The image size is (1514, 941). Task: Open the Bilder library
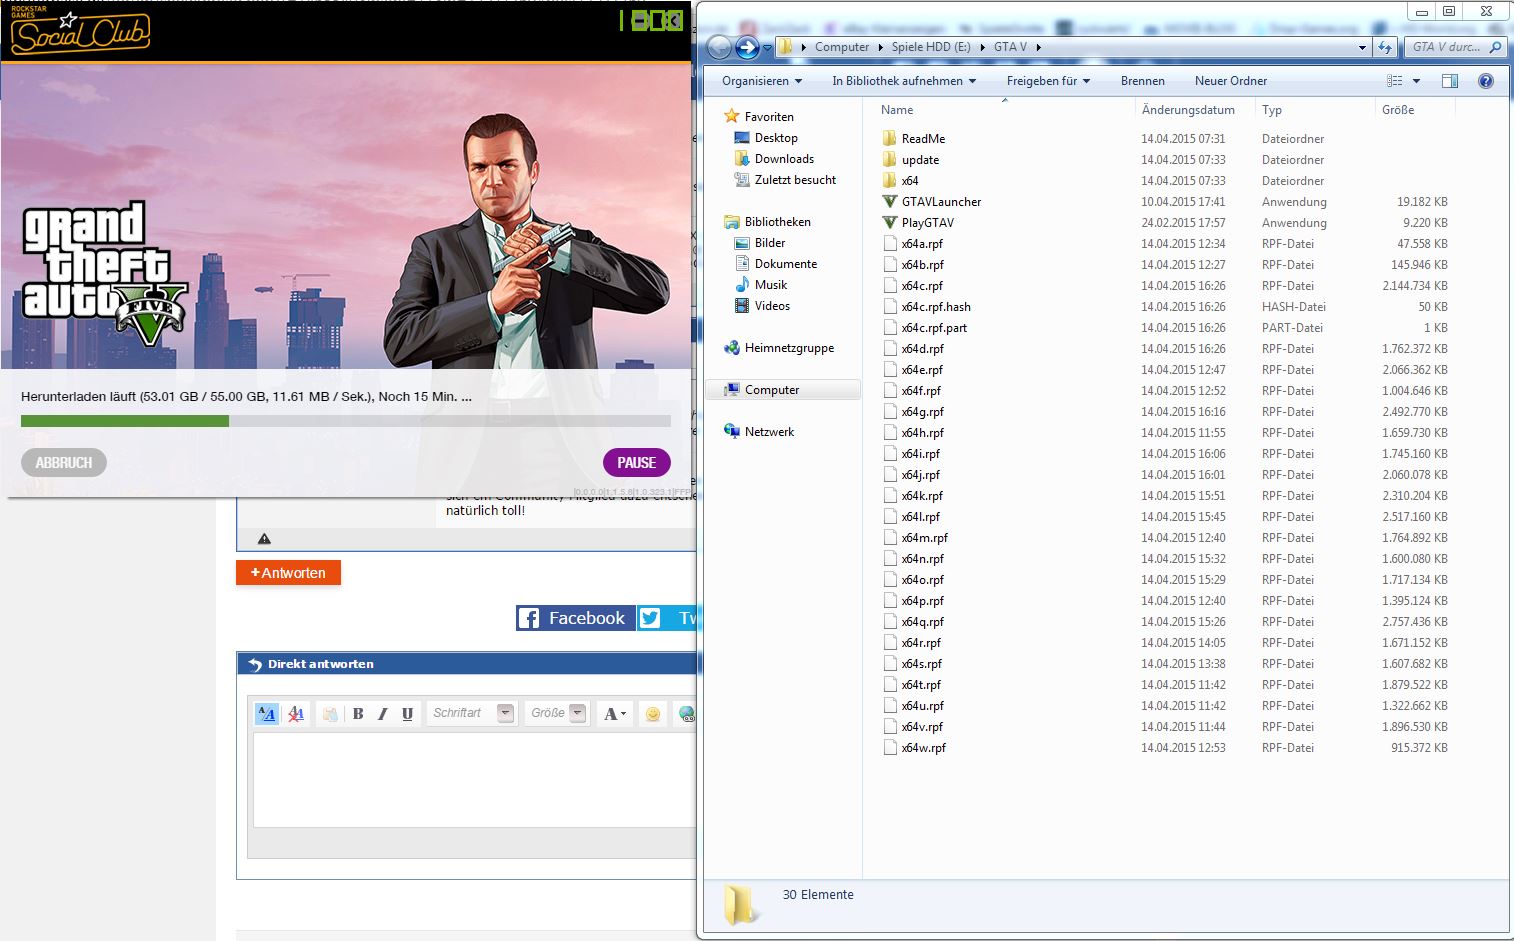770,243
